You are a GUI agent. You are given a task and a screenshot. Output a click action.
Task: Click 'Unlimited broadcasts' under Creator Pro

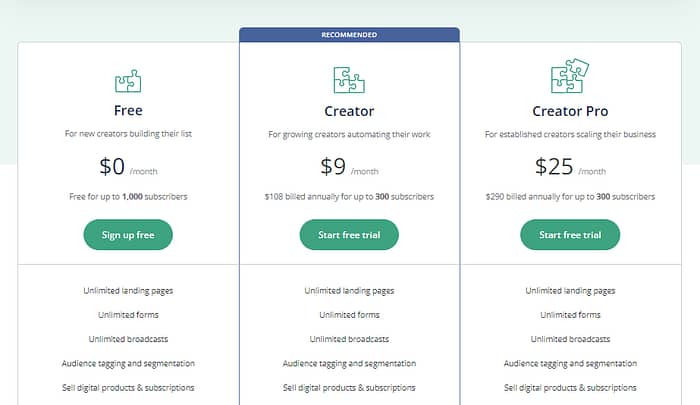pos(570,339)
